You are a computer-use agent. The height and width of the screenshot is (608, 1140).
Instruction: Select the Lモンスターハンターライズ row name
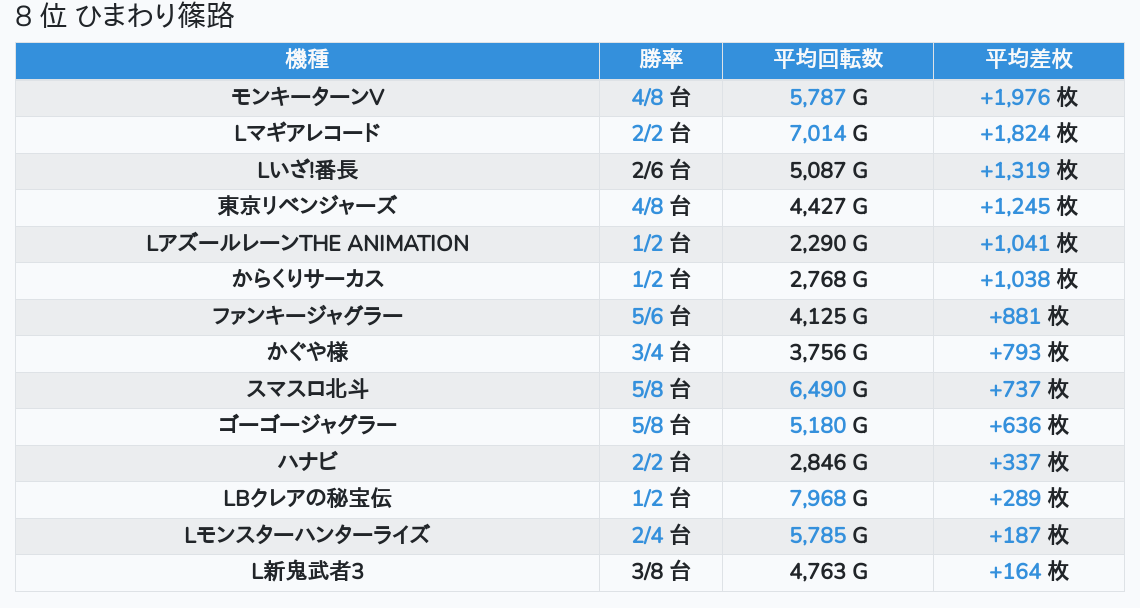click(x=307, y=535)
